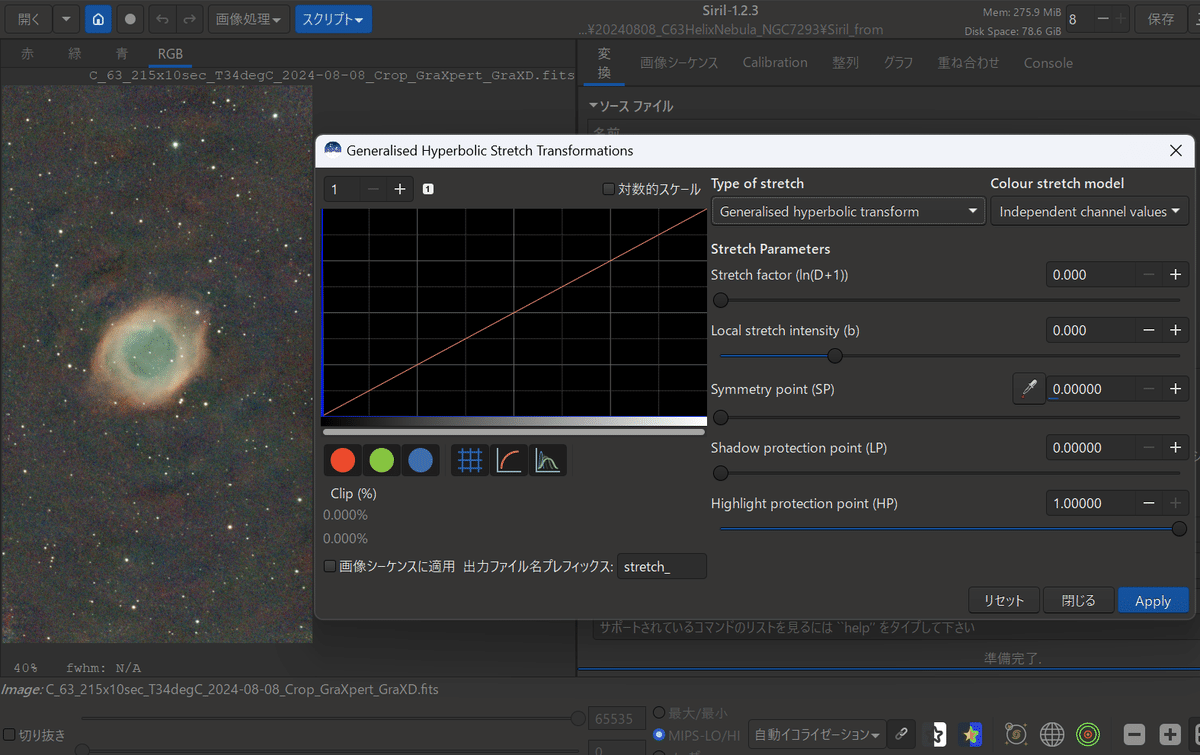Open the 開く dropdown arrow
Viewport: 1200px width, 755px height.
pos(66,19)
